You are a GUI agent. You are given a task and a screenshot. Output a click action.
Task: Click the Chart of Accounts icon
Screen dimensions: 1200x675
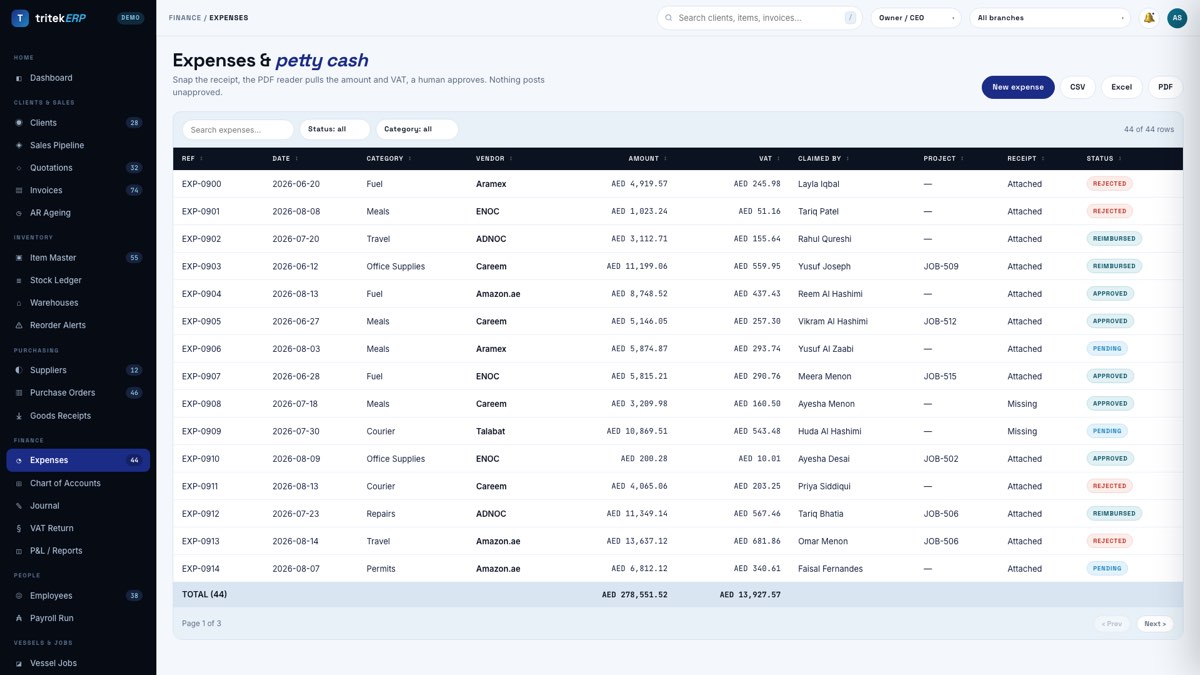point(19,483)
